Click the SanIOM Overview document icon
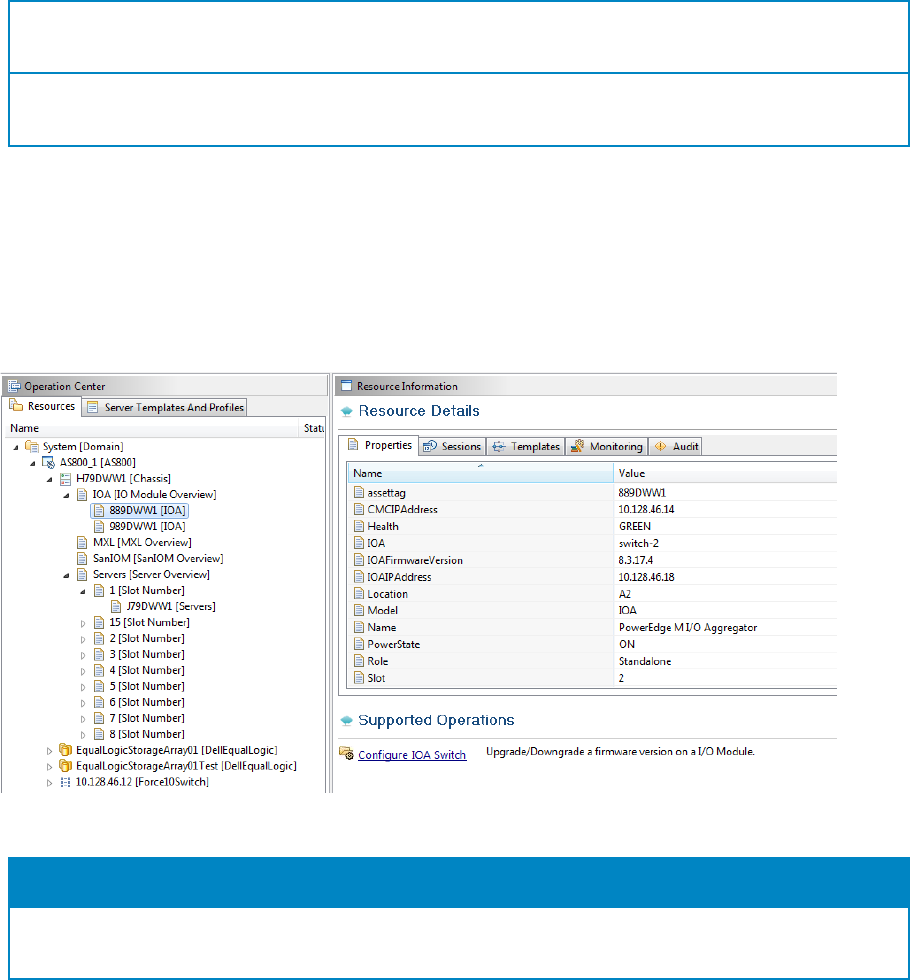The height and width of the screenshot is (980, 910). 82,558
